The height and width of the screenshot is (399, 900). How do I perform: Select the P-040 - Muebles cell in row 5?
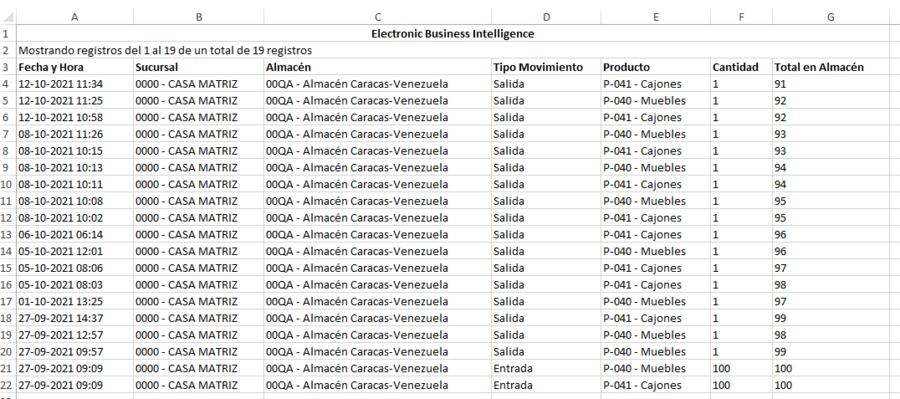[655, 100]
